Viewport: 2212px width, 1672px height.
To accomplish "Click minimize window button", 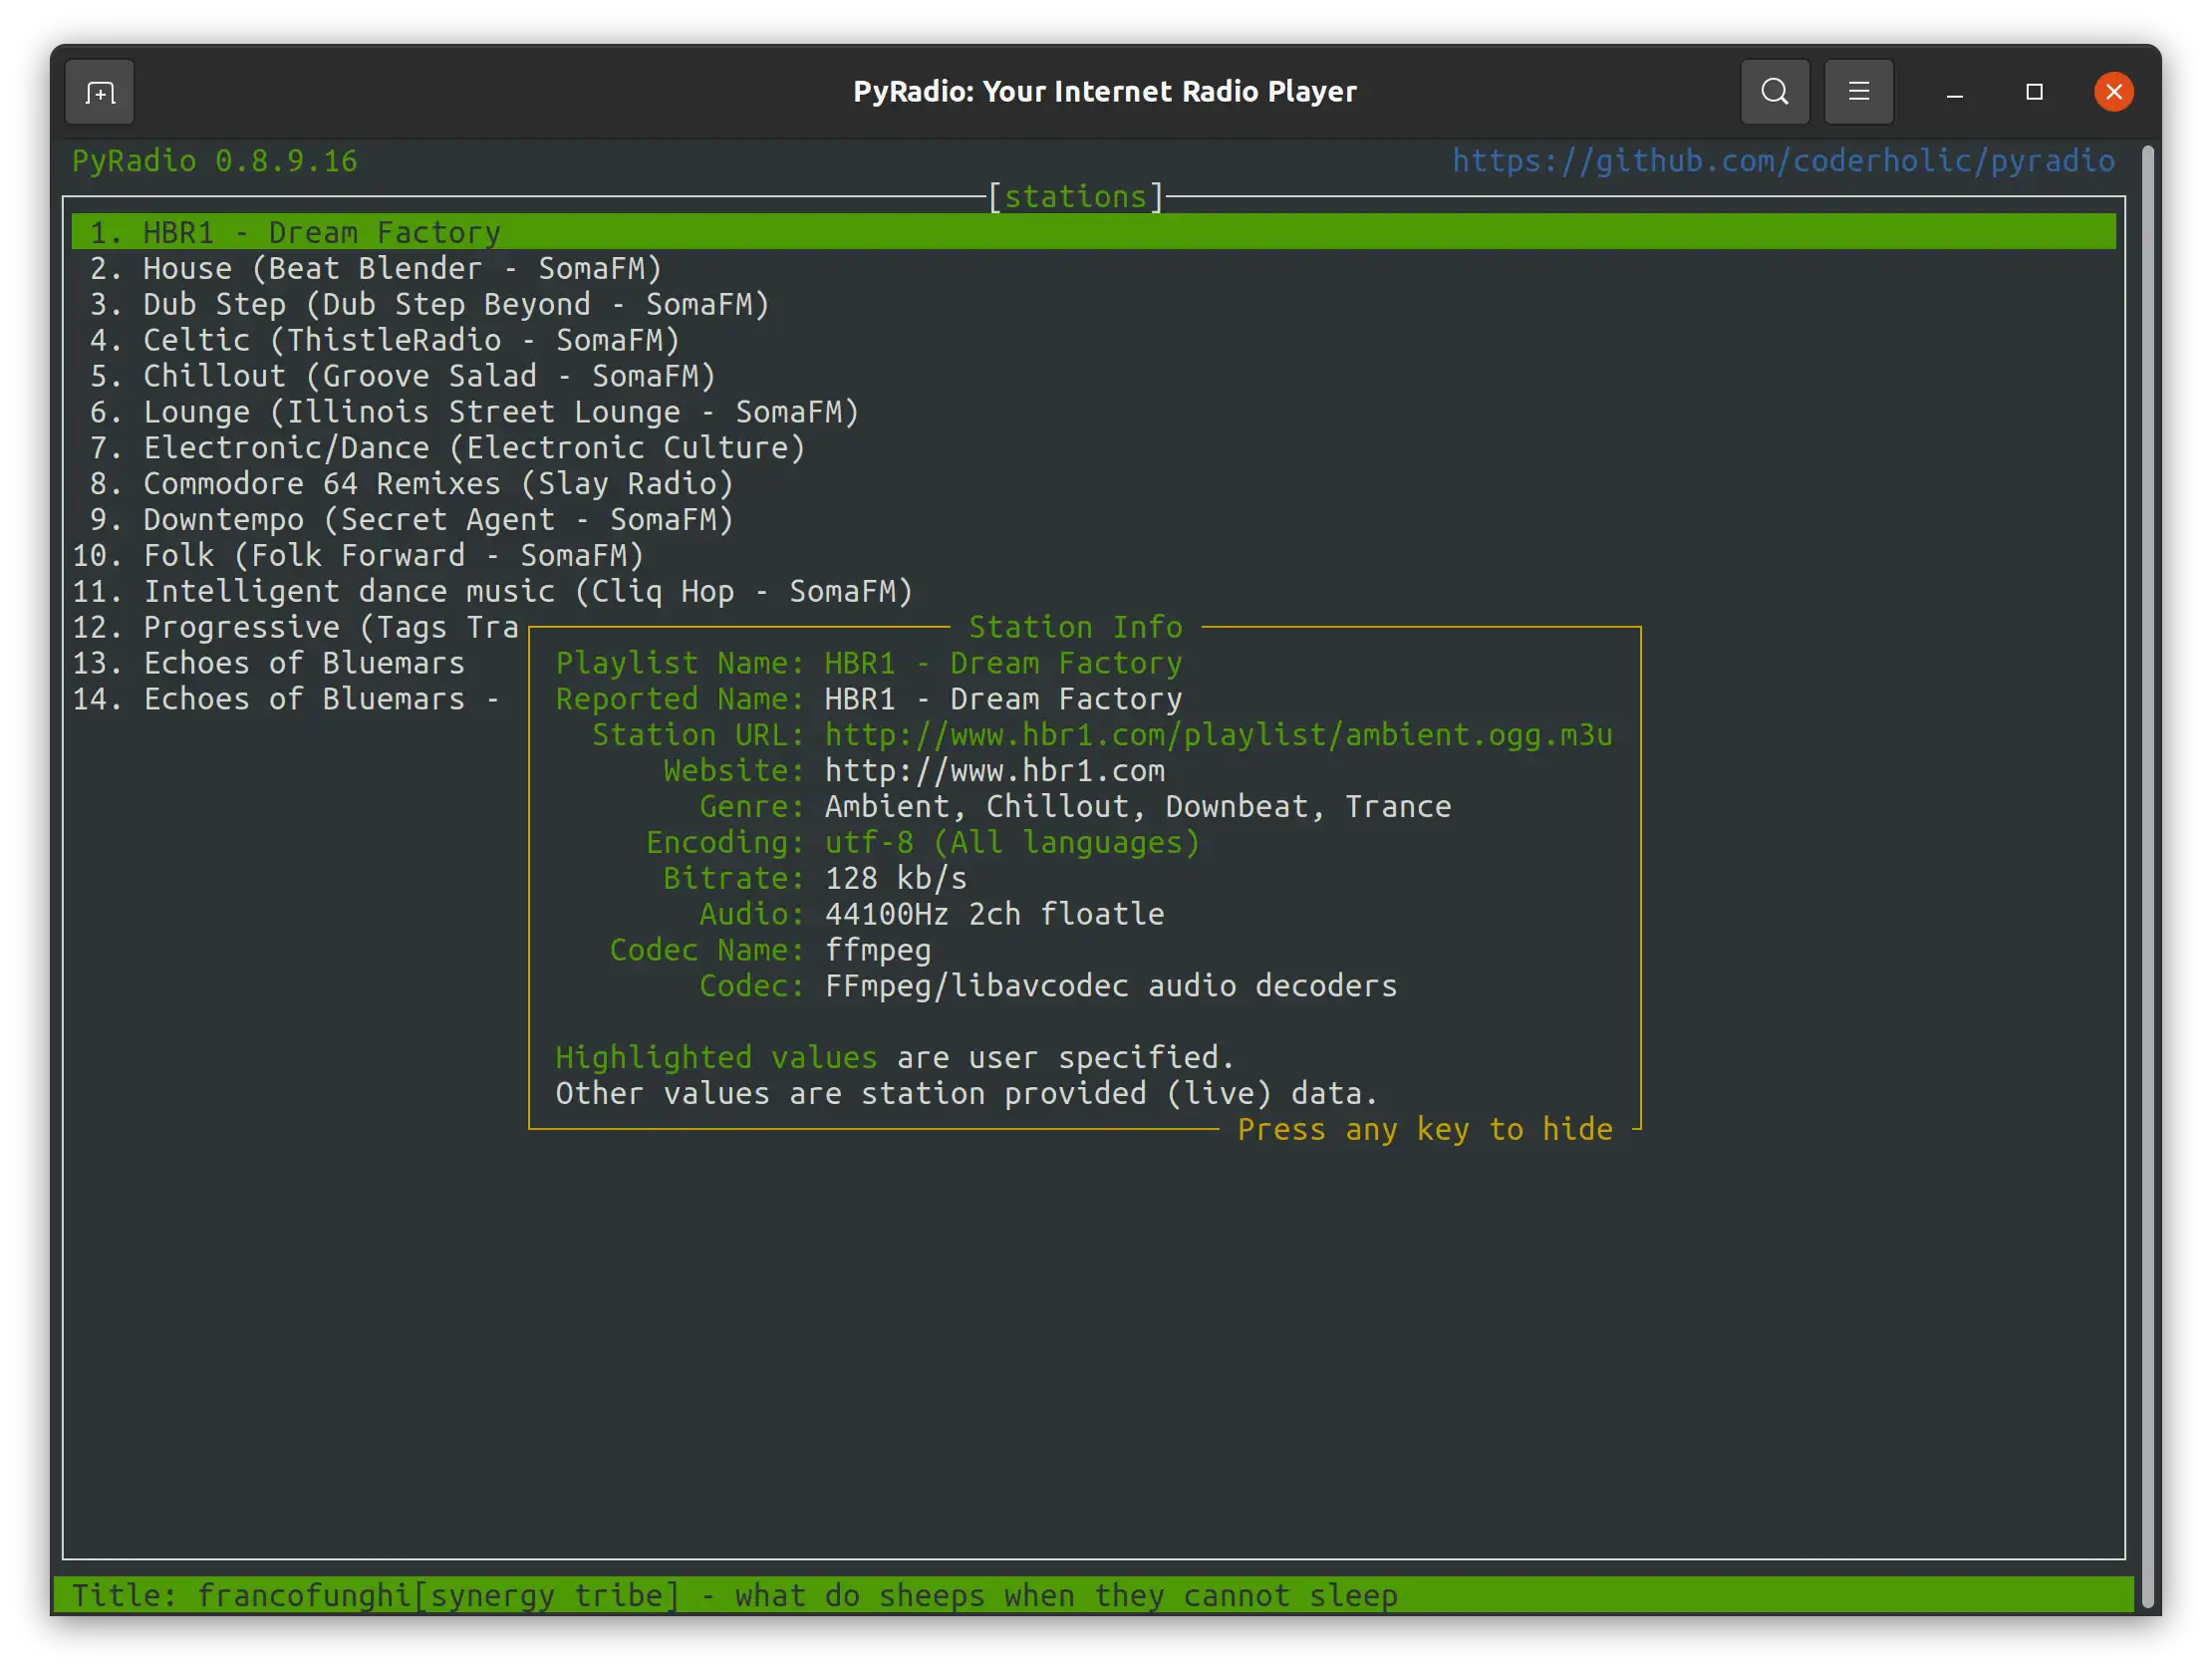I will (x=1954, y=92).
